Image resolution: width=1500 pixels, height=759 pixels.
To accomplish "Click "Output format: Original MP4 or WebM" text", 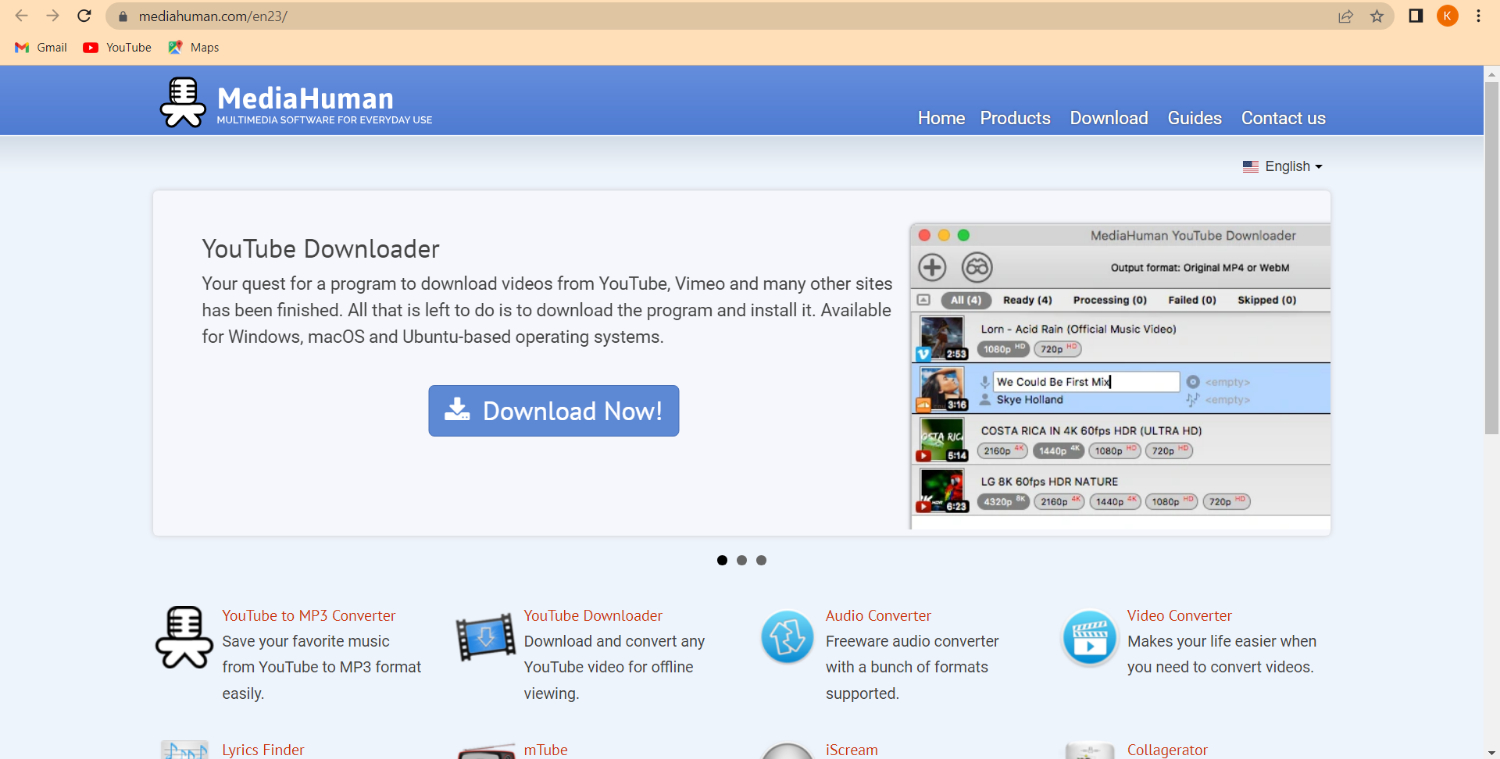I will coord(1200,268).
